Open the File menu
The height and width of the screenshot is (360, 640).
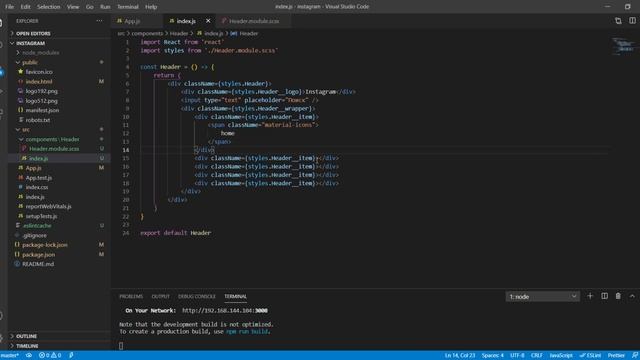[x=9, y=7]
